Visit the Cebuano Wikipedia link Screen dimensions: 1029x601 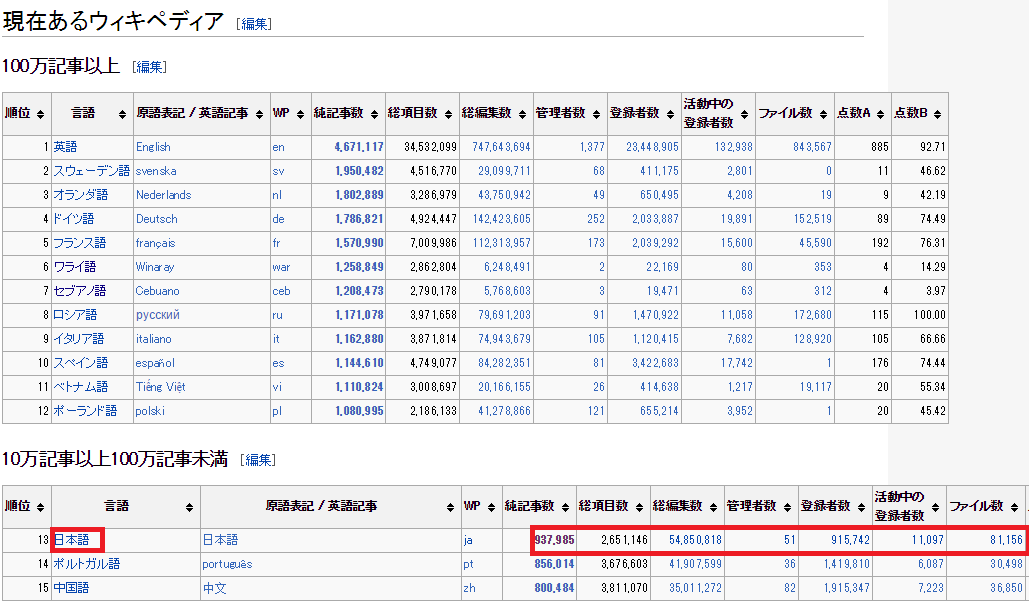158,291
